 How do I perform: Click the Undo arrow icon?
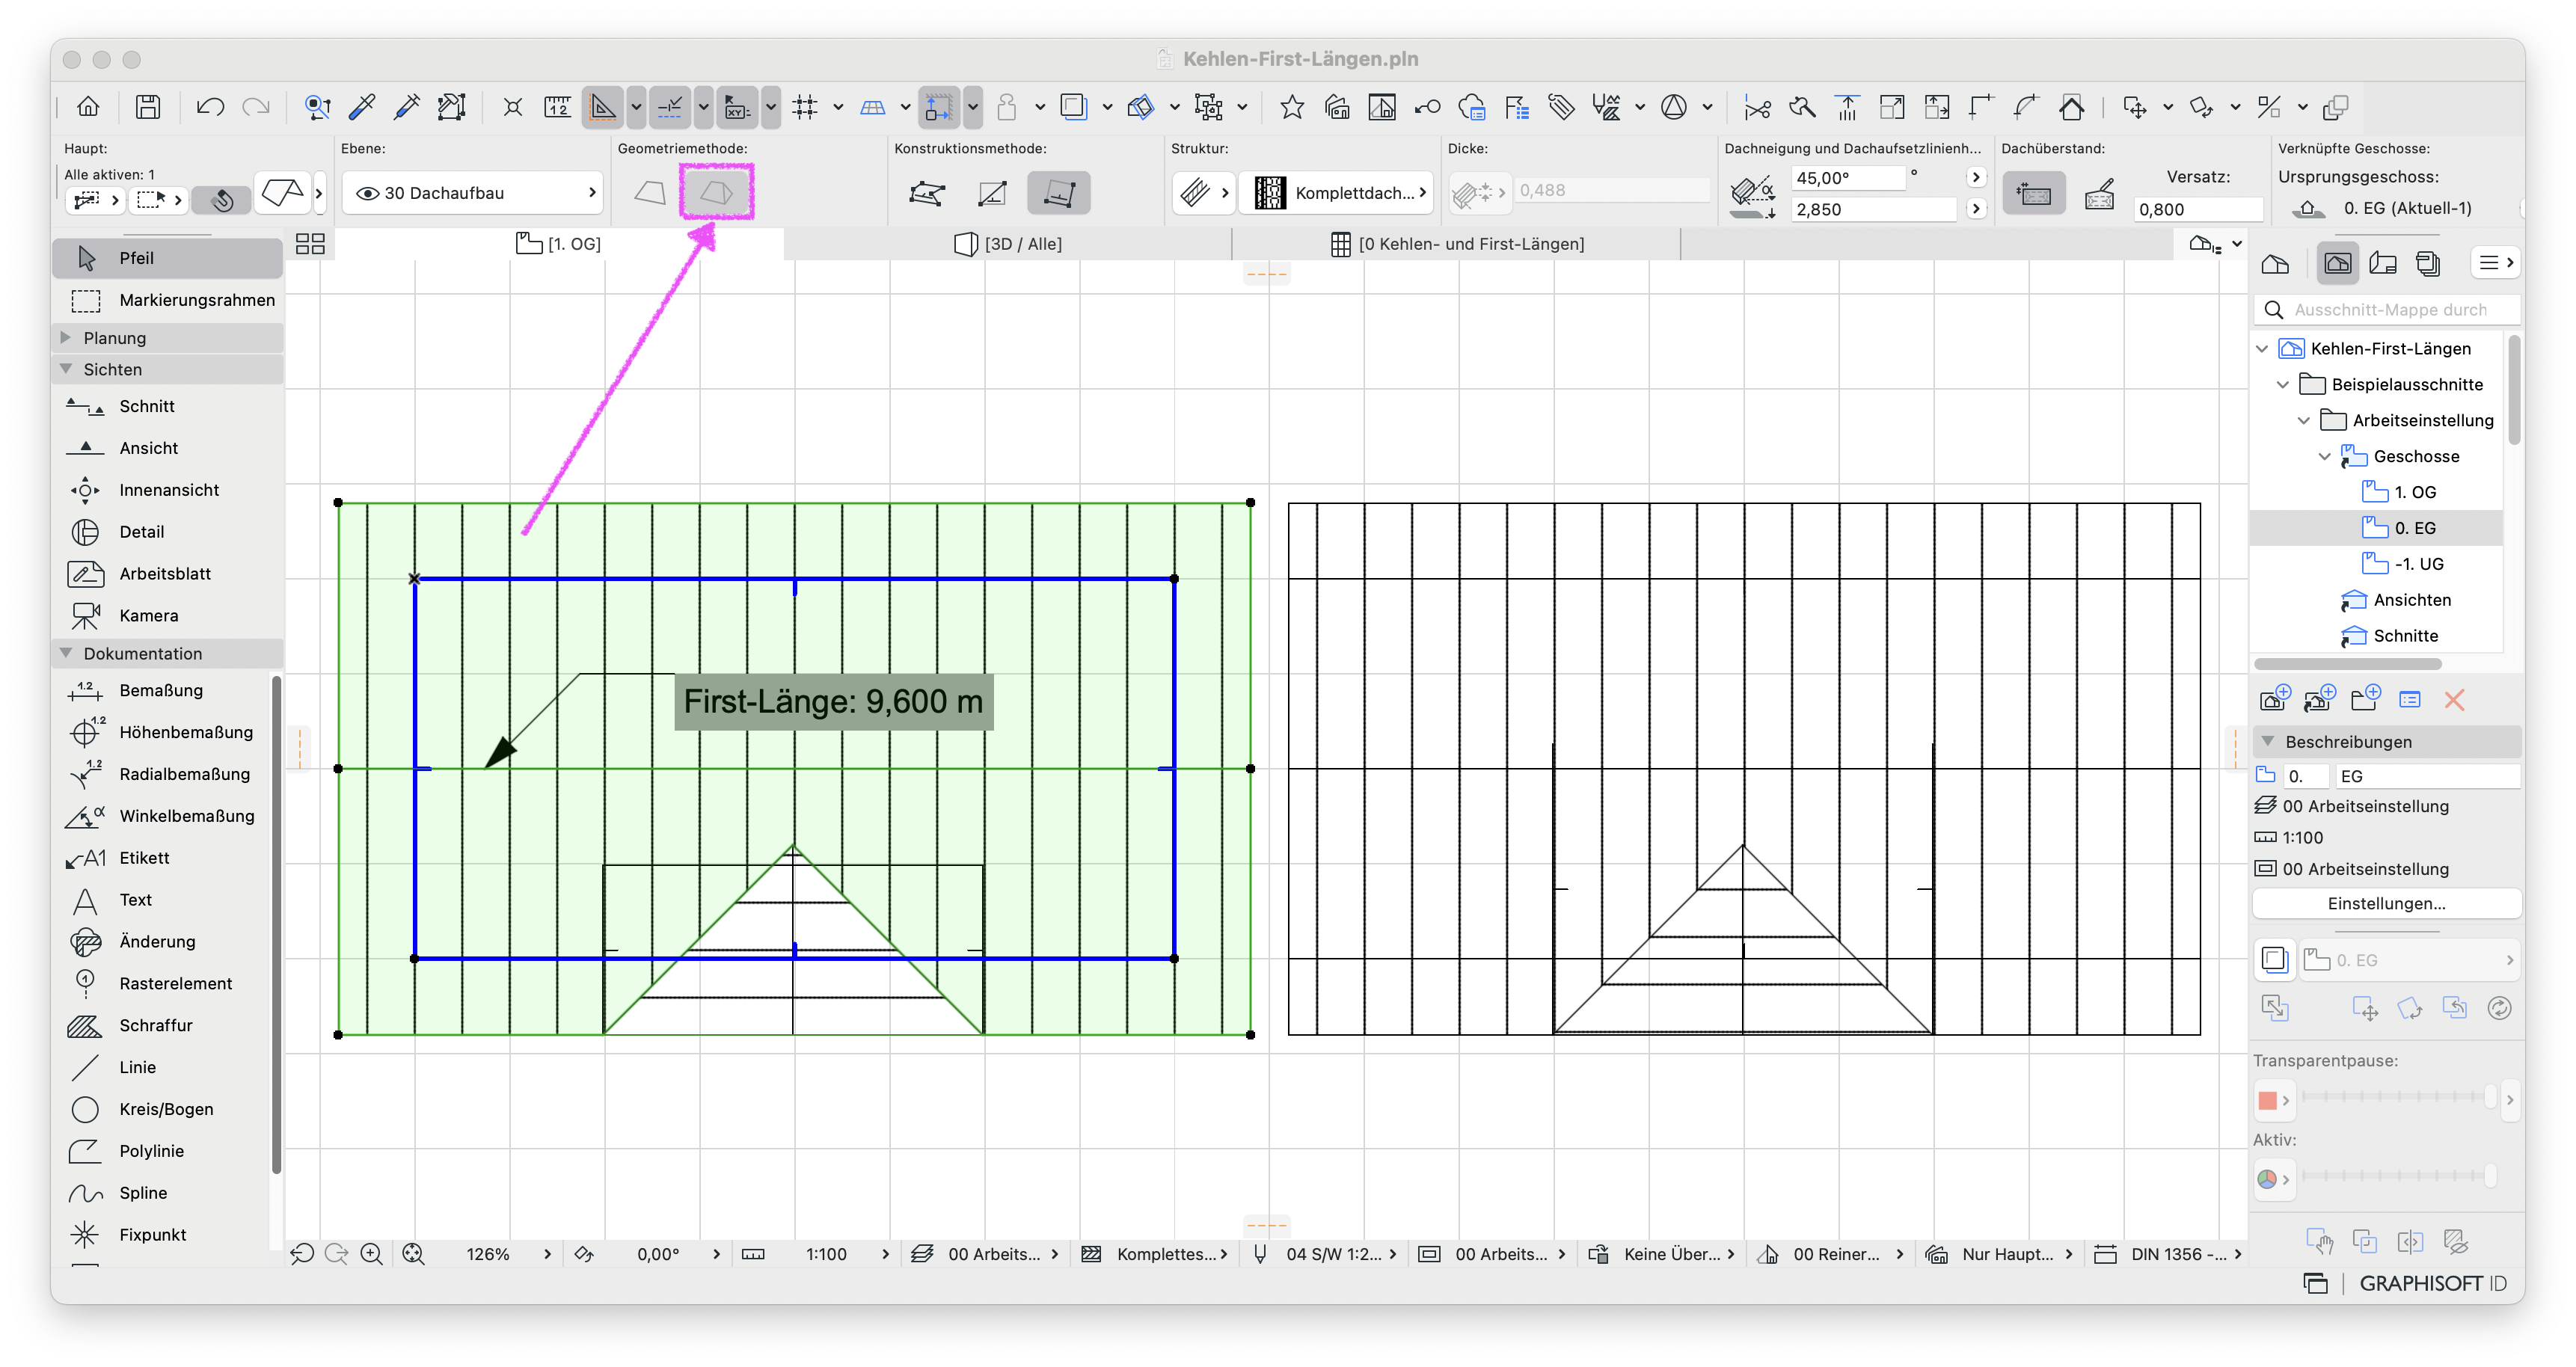tap(209, 107)
